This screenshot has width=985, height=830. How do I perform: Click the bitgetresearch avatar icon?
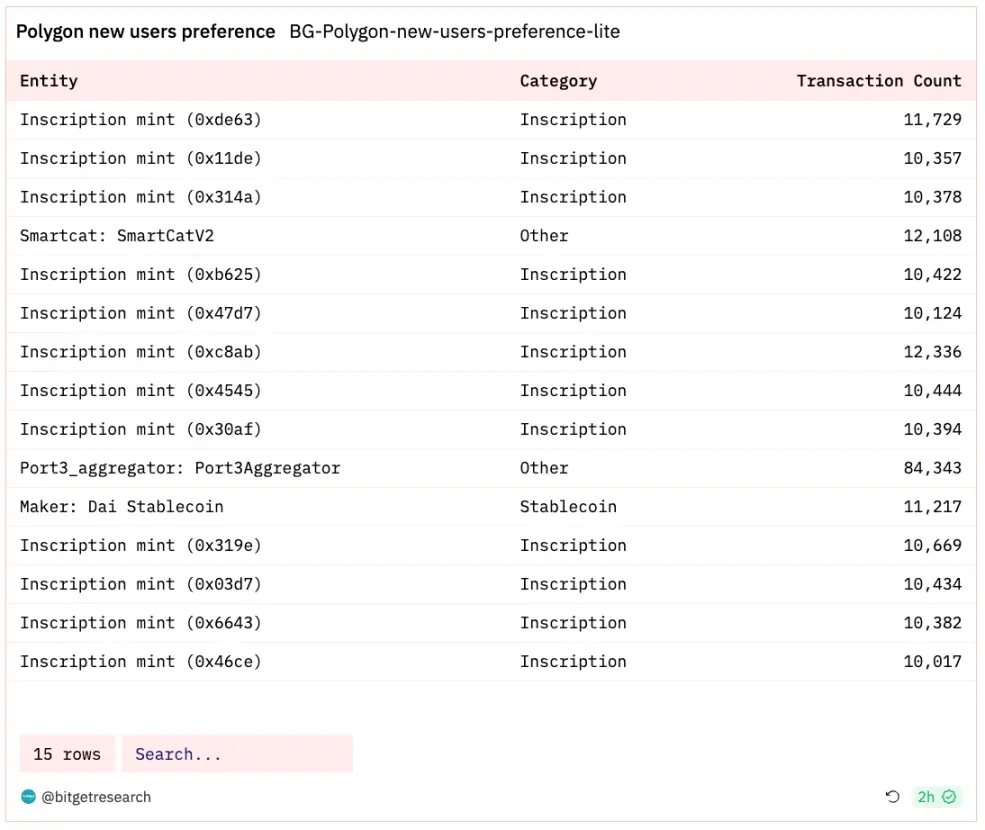point(28,797)
